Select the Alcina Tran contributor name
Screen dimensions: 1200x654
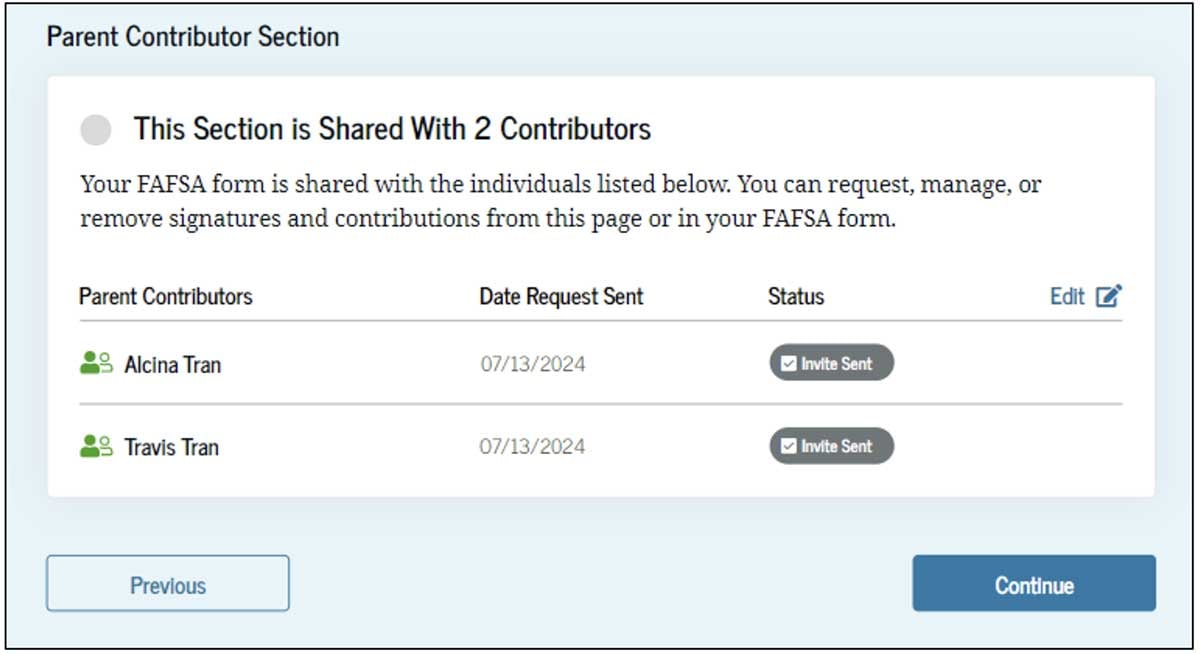click(x=173, y=364)
